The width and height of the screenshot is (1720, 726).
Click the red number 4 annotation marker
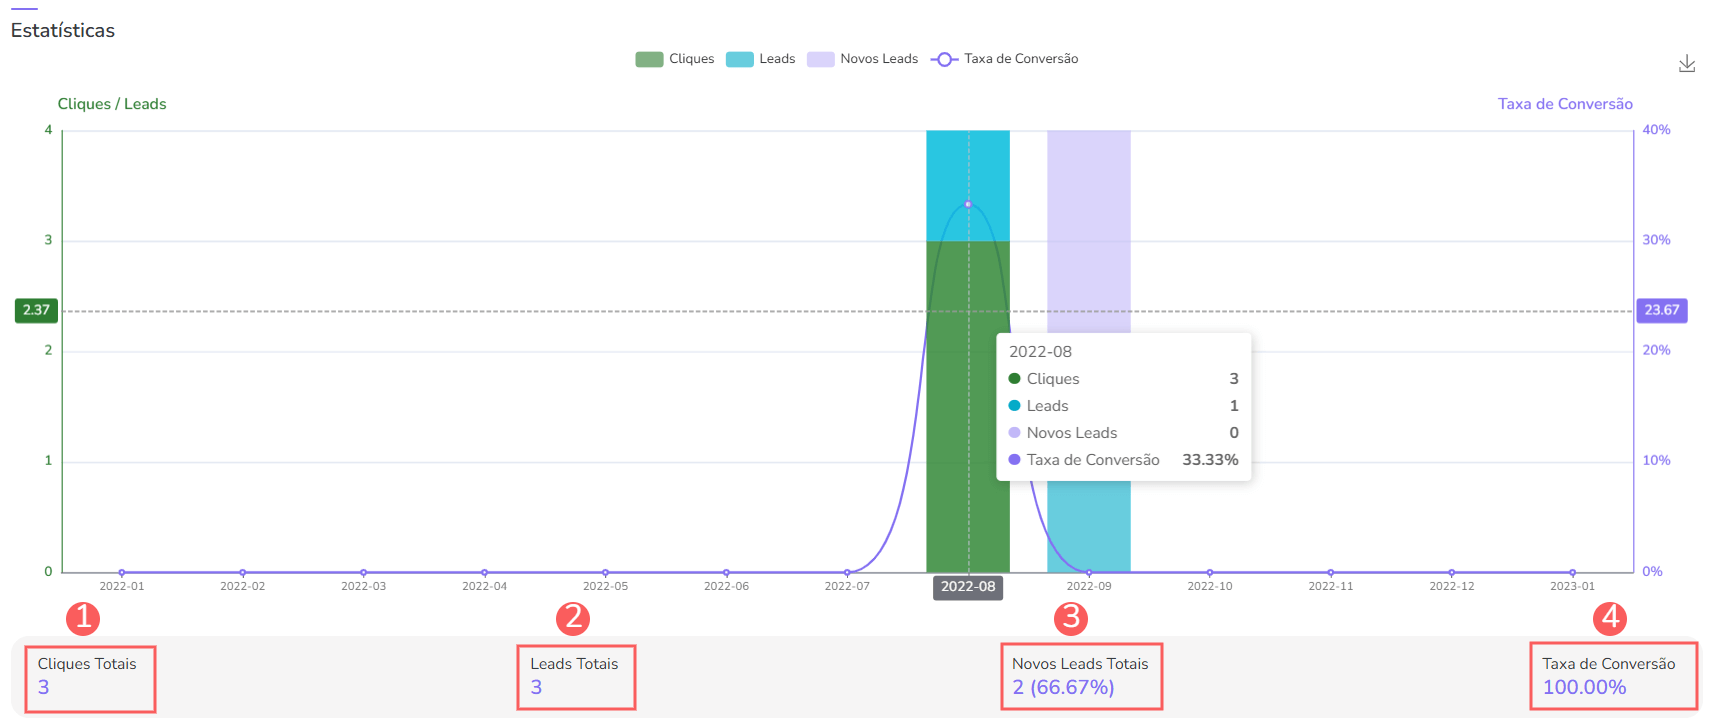[1610, 618]
